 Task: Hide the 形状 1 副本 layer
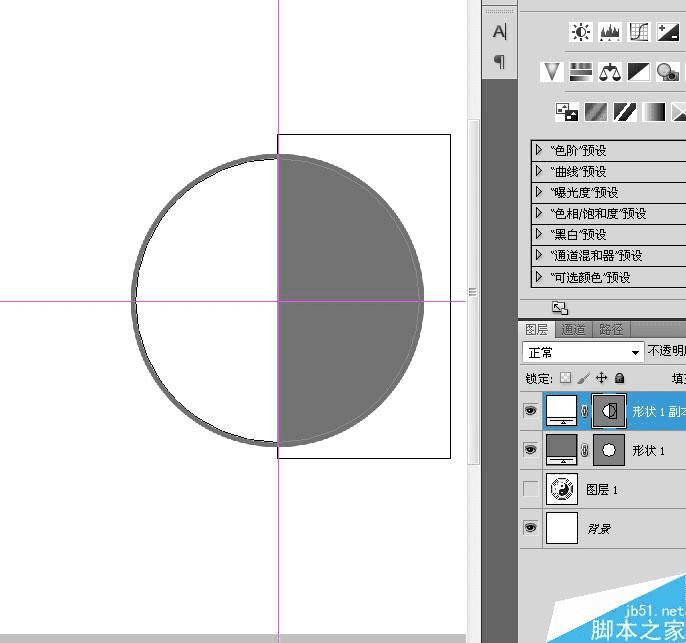click(x=530, y=411)
